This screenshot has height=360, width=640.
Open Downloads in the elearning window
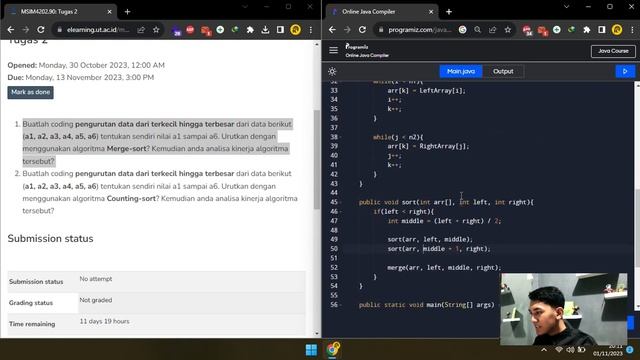(x=265, y=30)
